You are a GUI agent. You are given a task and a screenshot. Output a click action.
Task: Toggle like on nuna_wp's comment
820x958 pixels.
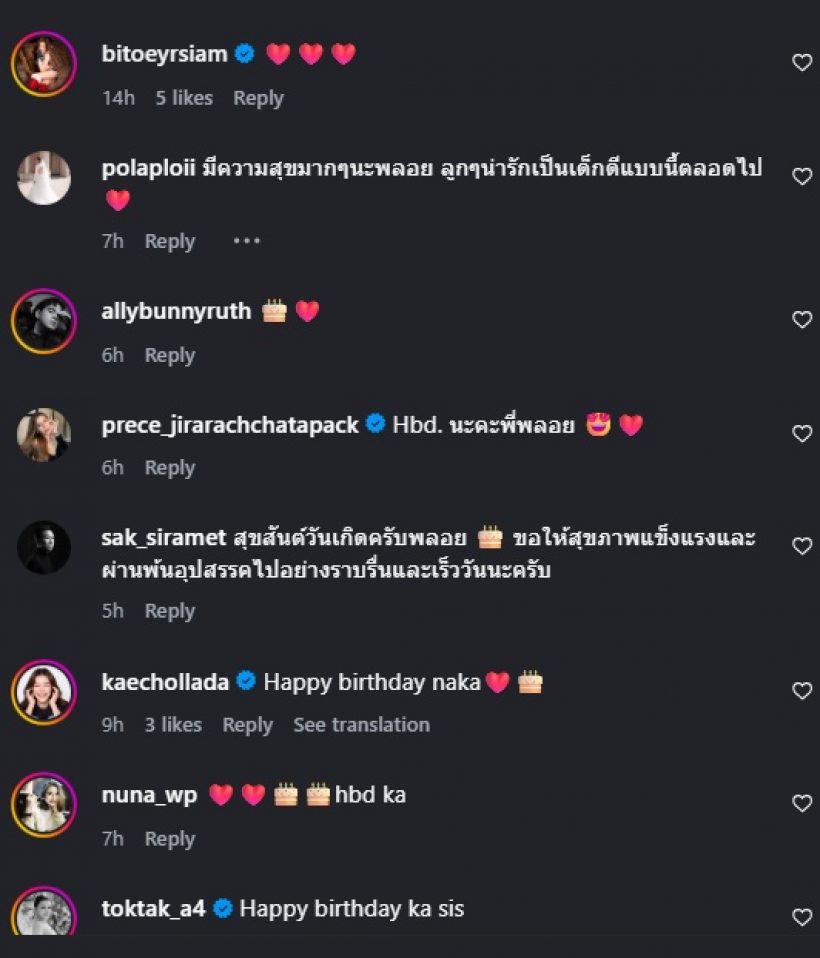(x=801, y=804)
